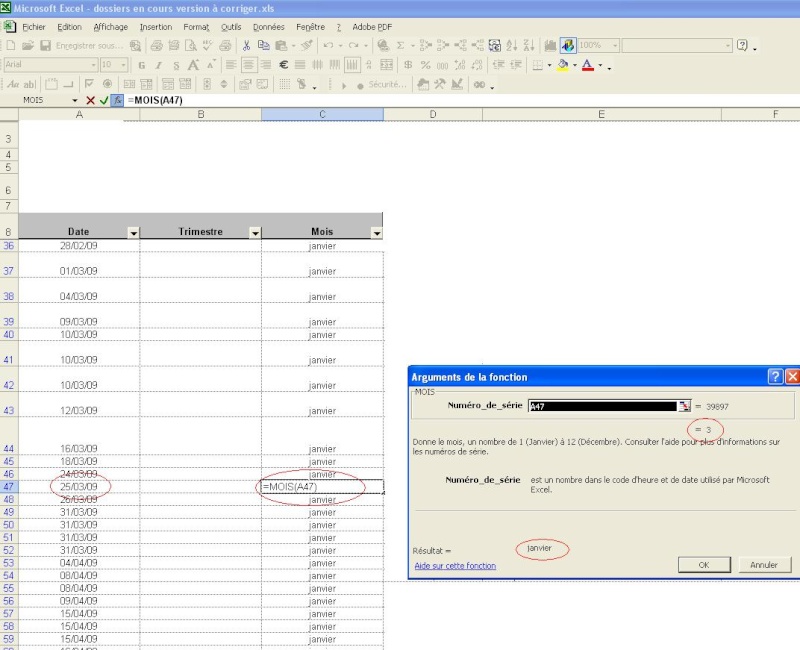The height and width of the screenshot is (650, 800).
Task: Apply the yellow fill color bucket
Action: tap(563, 65)
